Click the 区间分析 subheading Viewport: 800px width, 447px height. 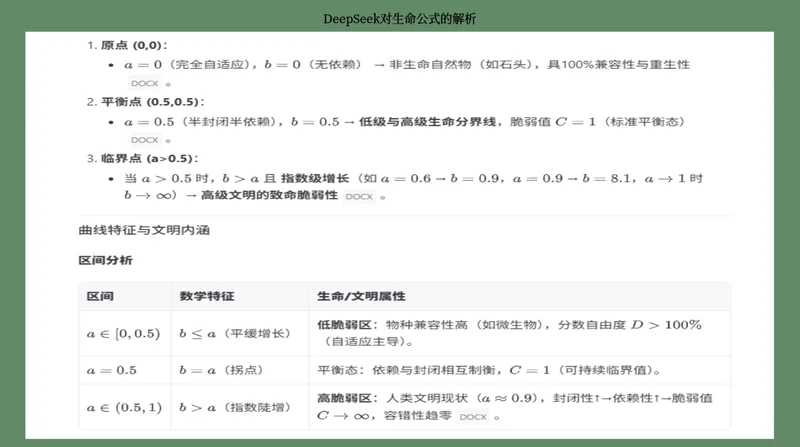click(105, 260)
